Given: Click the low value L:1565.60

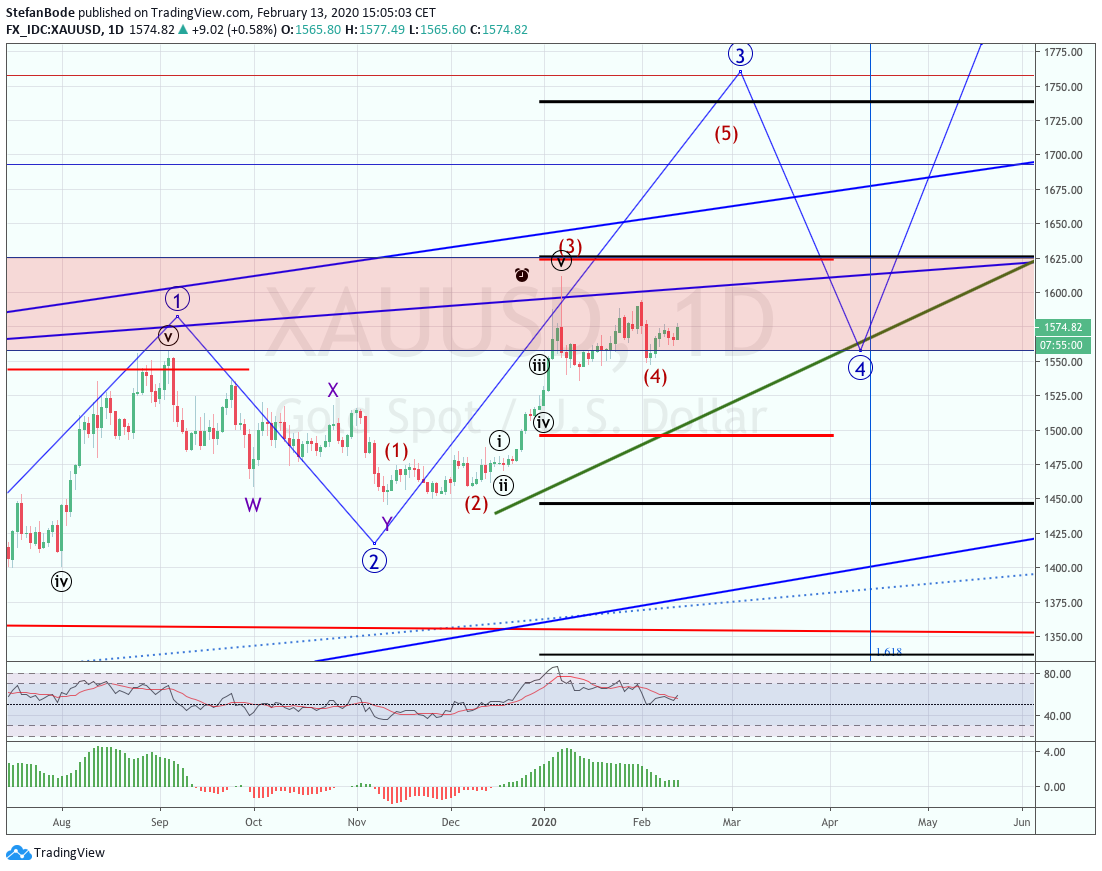Looking at the screenshot, I should 438,30.
